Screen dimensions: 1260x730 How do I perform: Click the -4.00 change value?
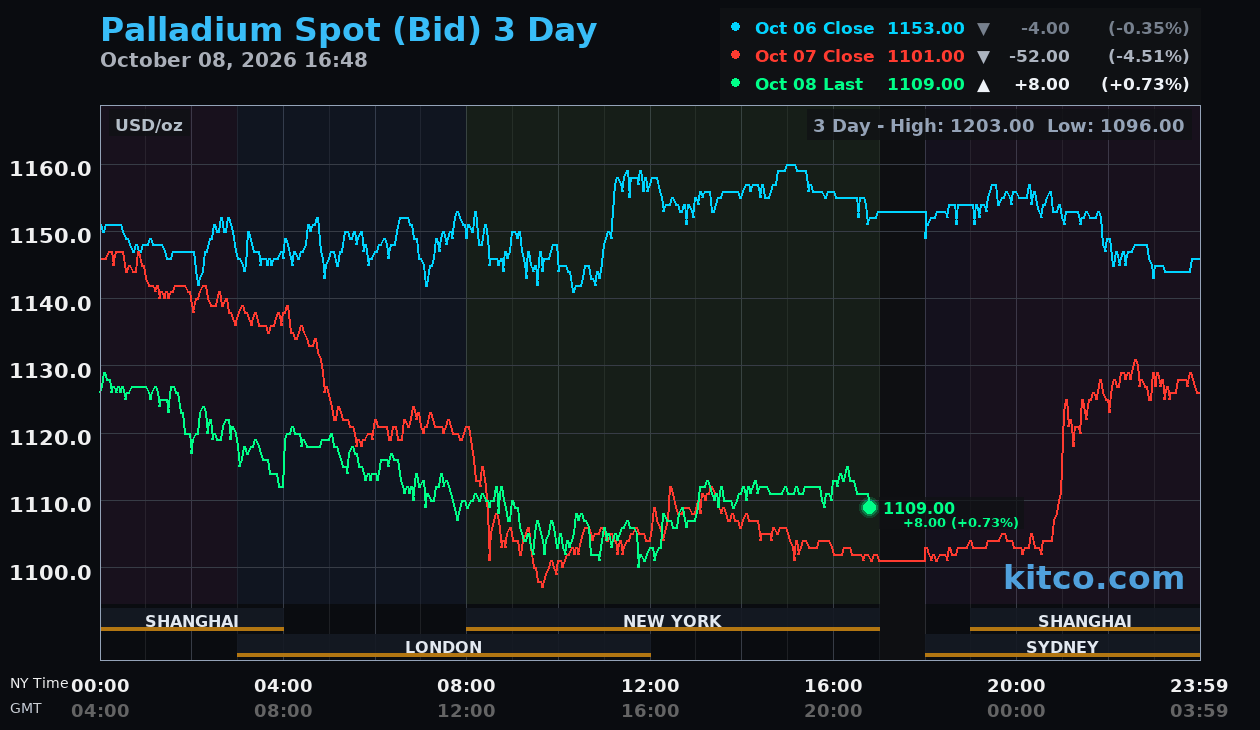(x=1045, y=29)
